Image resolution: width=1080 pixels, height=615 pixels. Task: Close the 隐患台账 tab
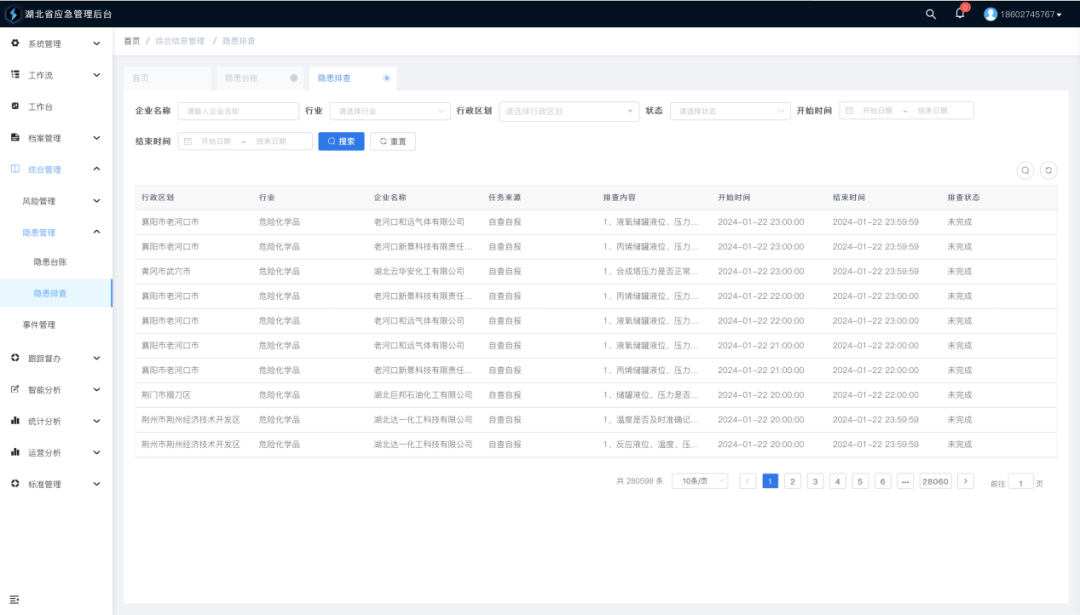coord(294,78)
